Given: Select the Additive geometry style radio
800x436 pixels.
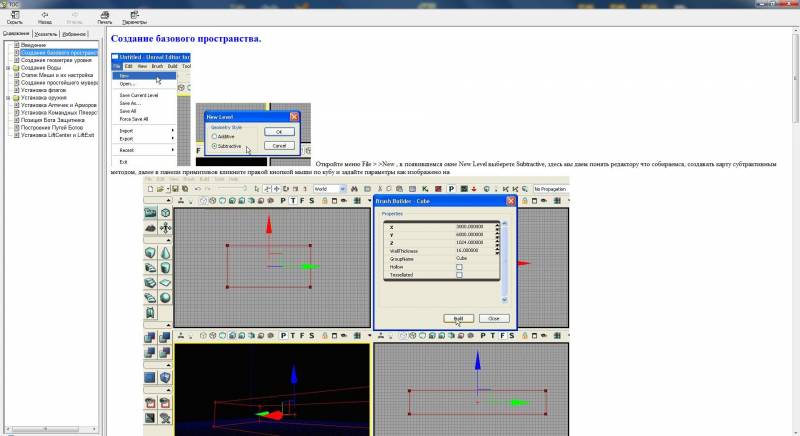Looking at the screenshot, I should coord(214,136).
